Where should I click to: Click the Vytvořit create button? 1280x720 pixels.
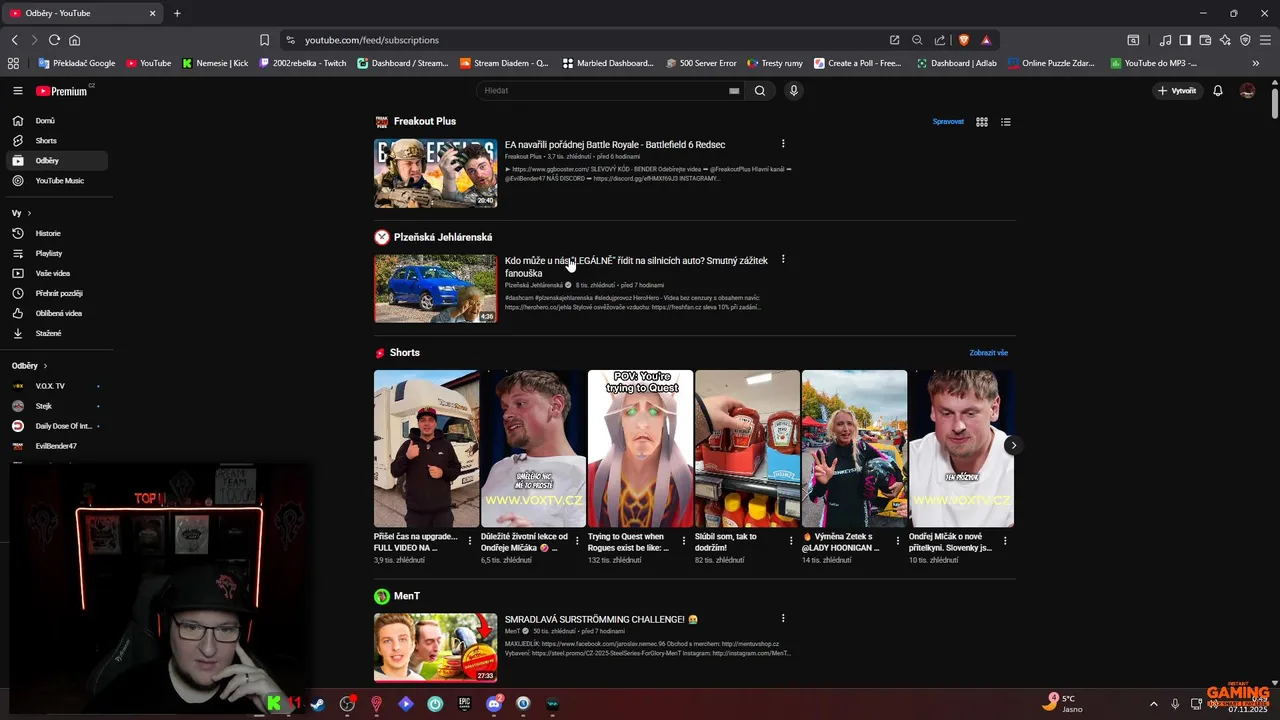1177,91
